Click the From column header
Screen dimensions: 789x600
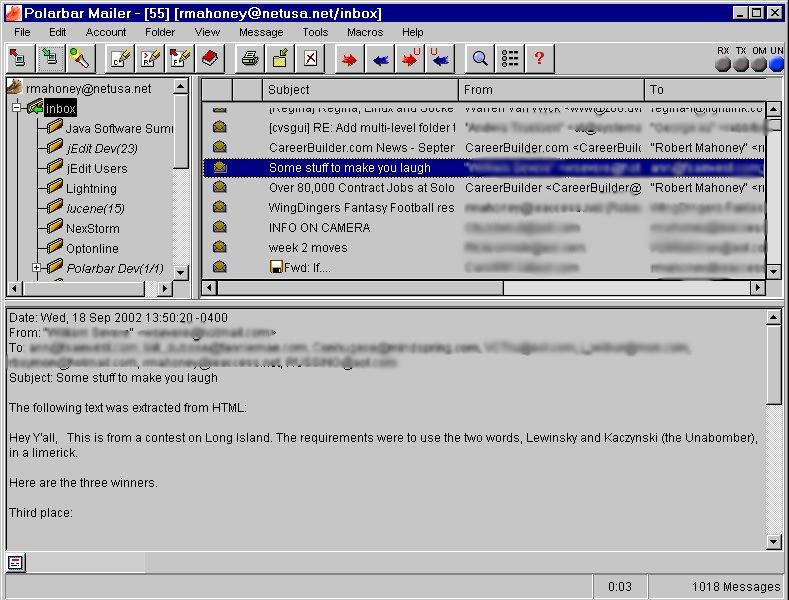point(551,90)
